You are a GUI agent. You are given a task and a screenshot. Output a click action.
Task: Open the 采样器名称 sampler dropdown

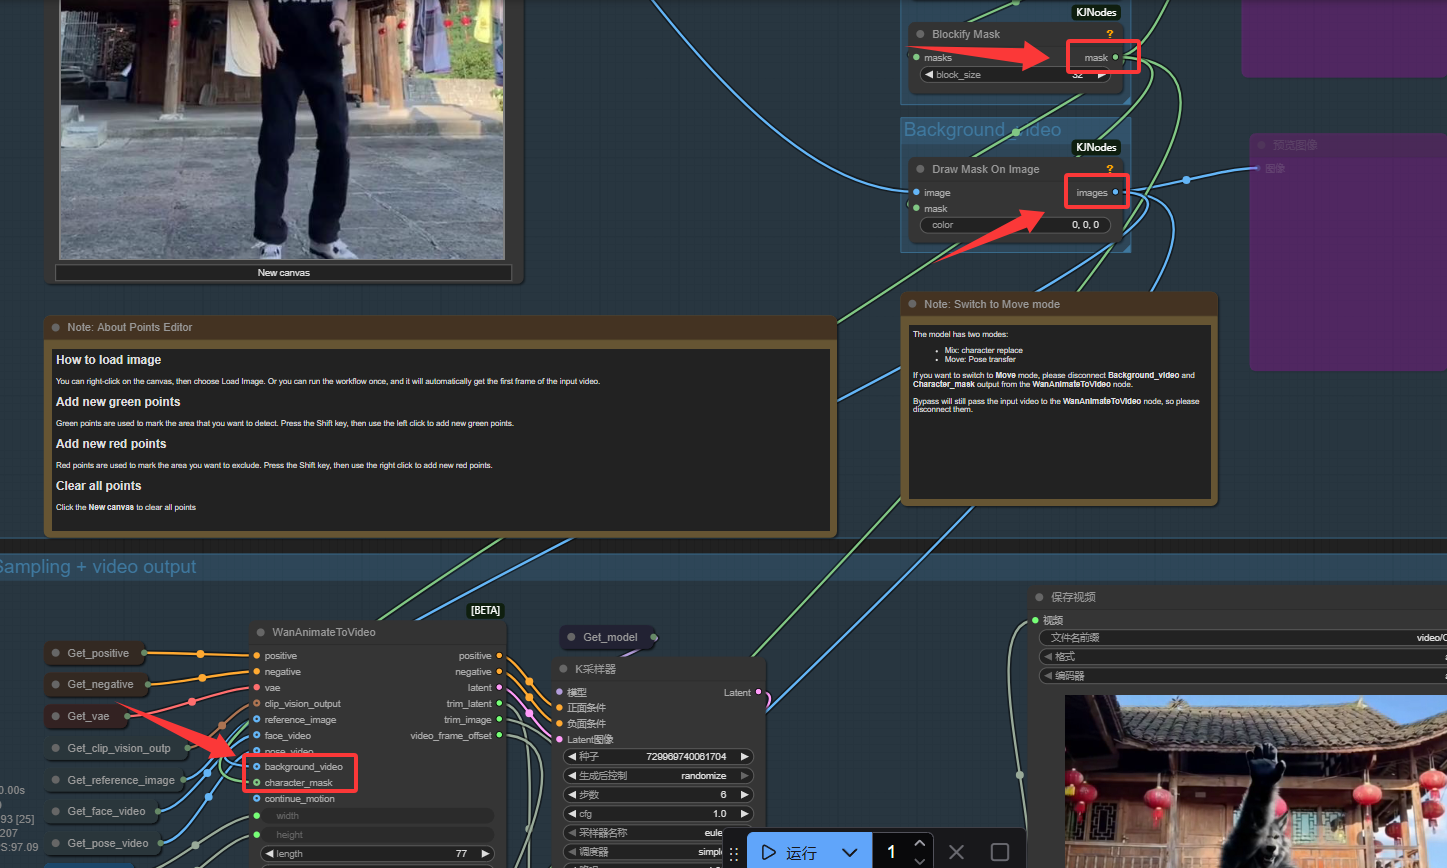(659, 833)
